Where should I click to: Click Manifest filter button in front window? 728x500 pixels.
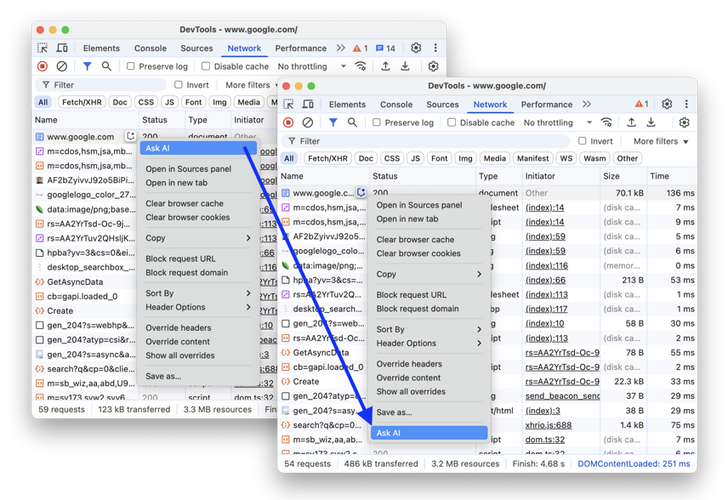pos(533,158)
